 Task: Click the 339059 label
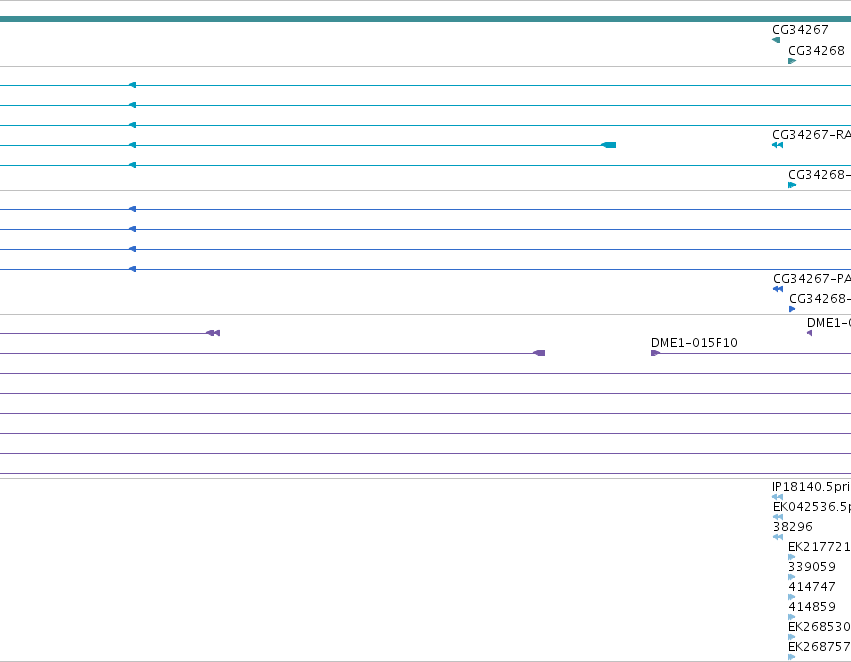tap(812, 566)
